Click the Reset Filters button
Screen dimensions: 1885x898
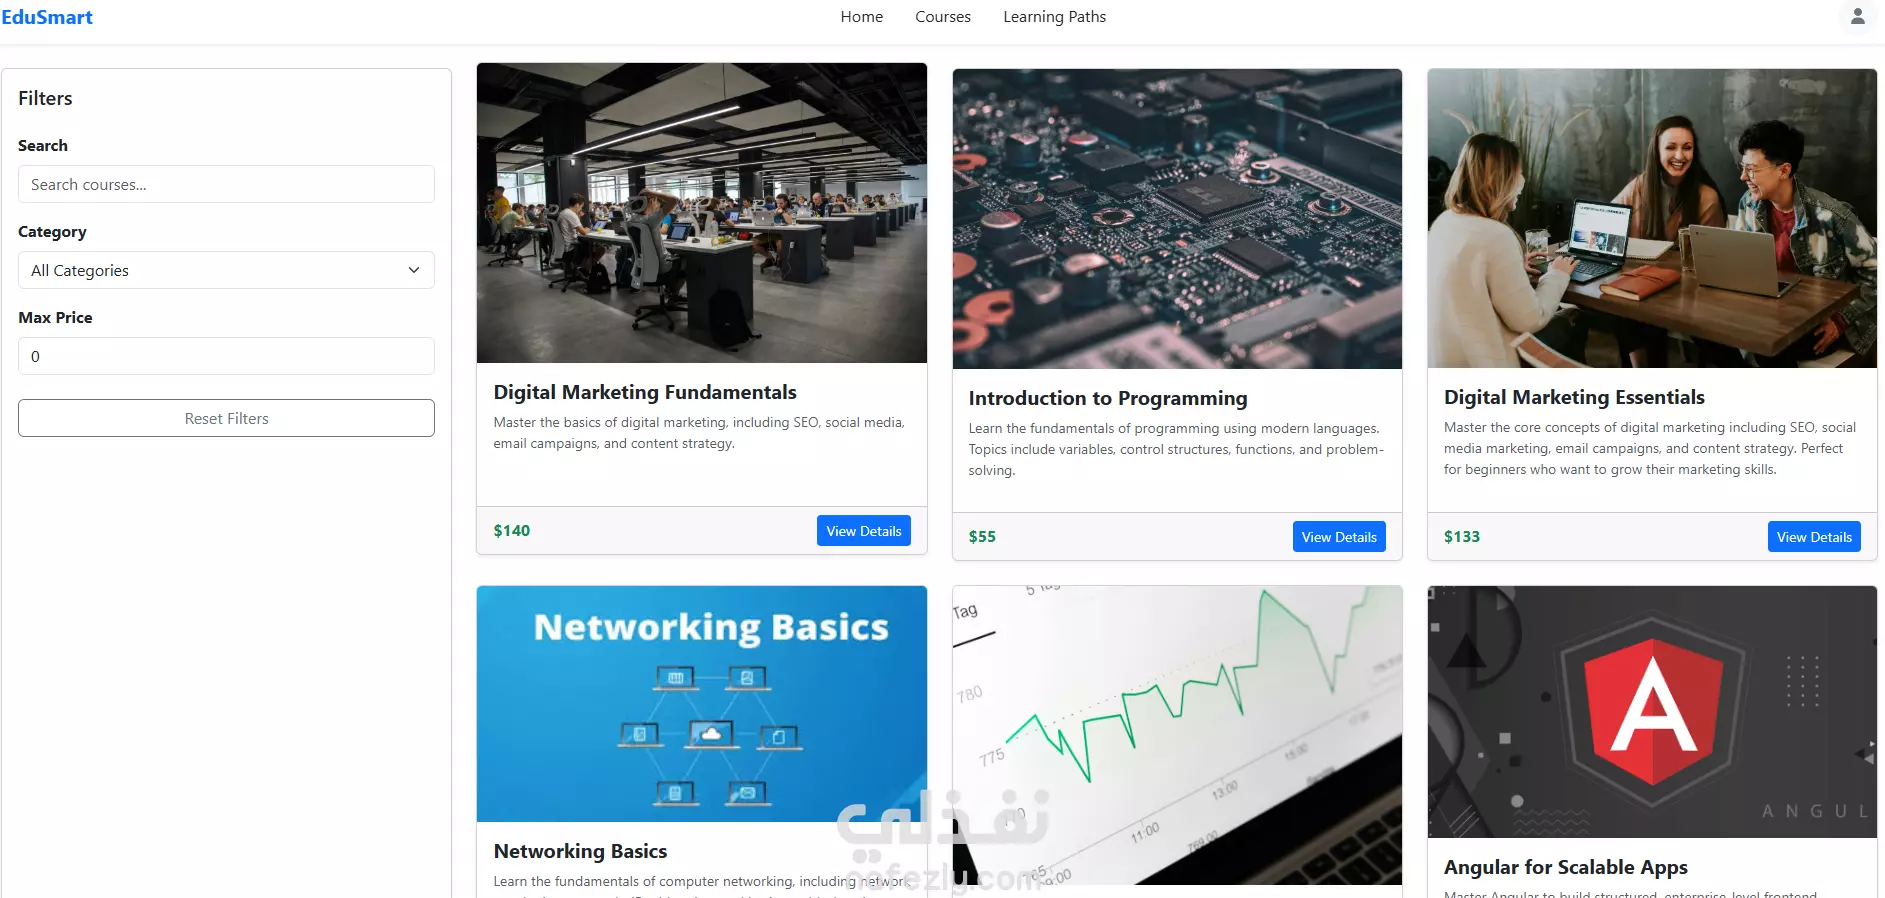[x=226, y=418]
